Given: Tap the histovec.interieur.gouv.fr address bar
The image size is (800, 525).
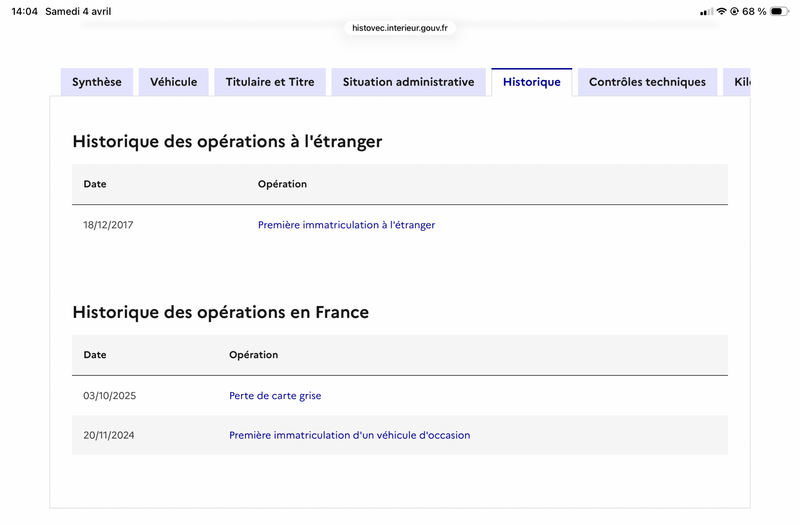Looking at the screenshot, I should 400,28.
